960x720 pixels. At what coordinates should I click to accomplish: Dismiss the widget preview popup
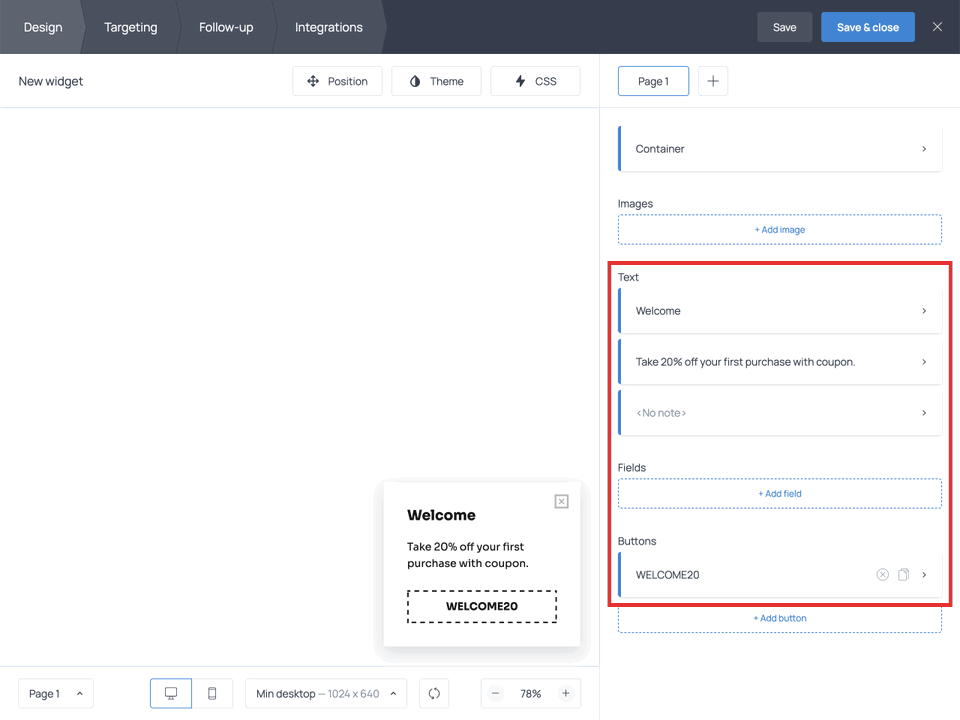(561, 501)
